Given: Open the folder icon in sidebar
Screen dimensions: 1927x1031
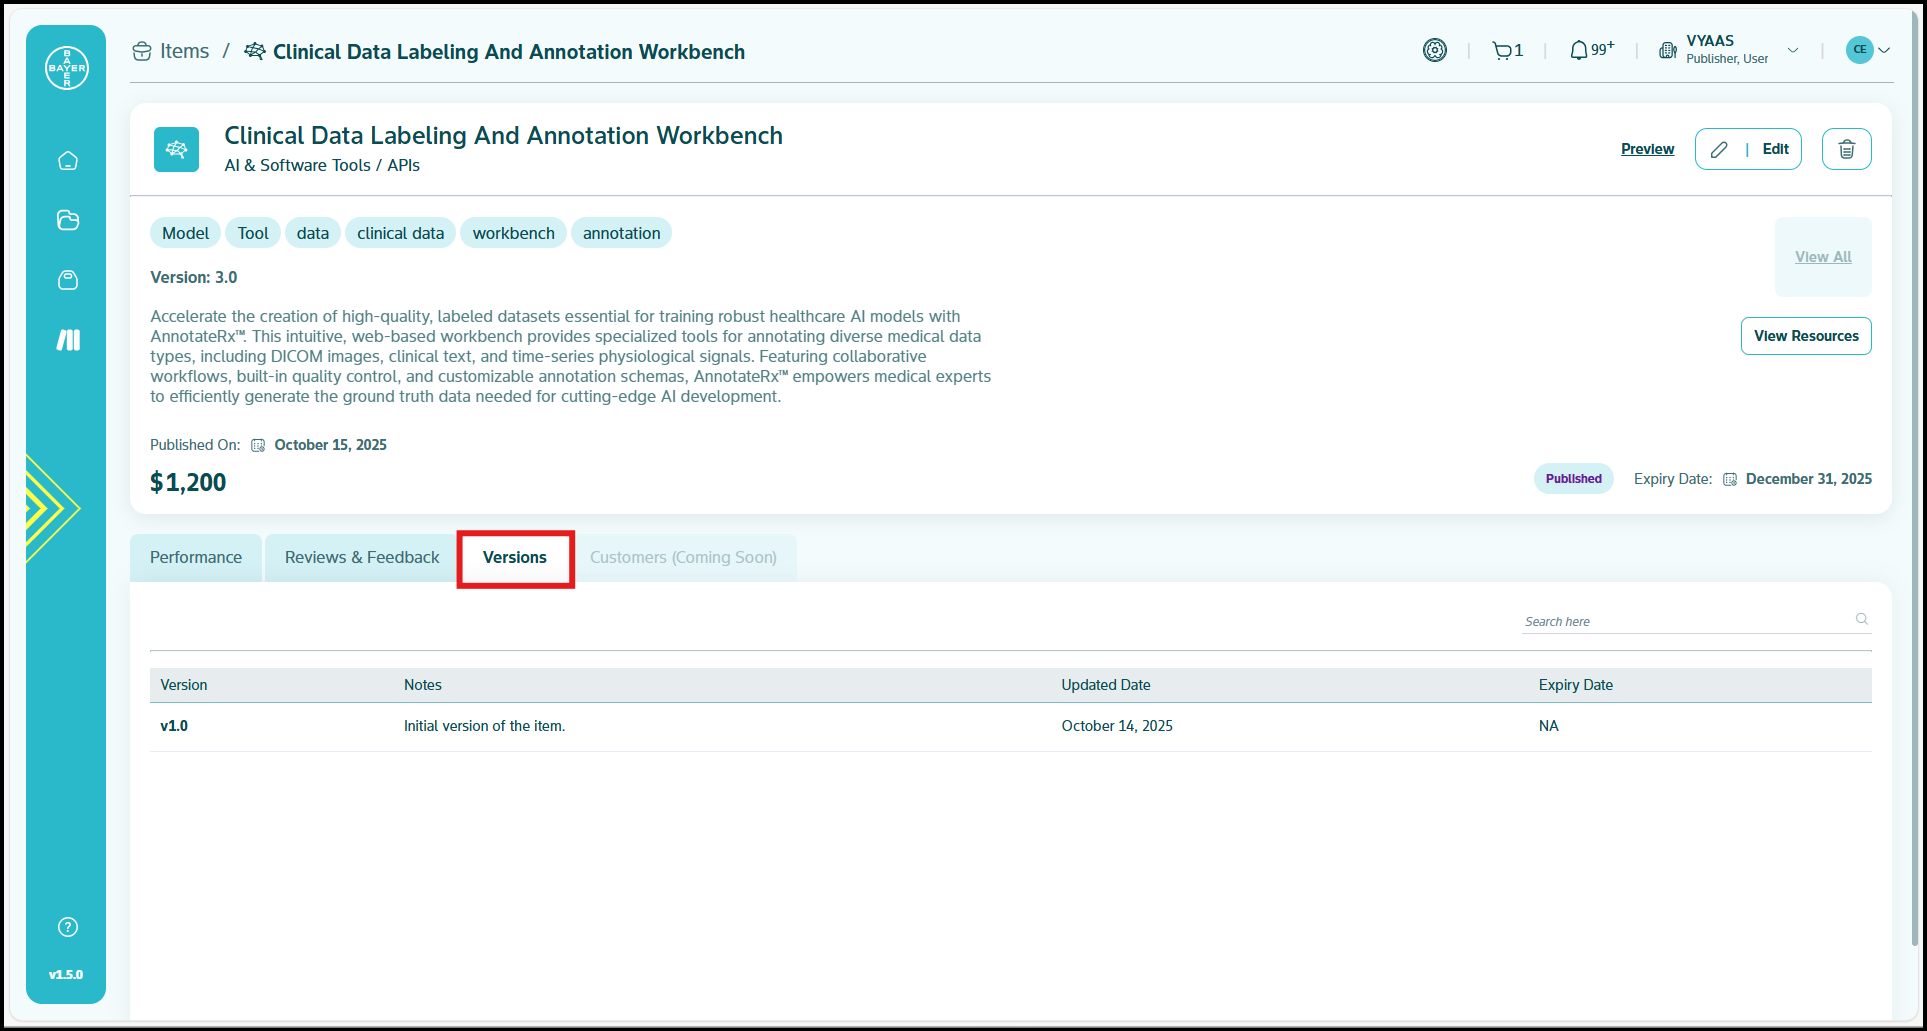Looking at the screenshot, I should click(x=68, y=220).
